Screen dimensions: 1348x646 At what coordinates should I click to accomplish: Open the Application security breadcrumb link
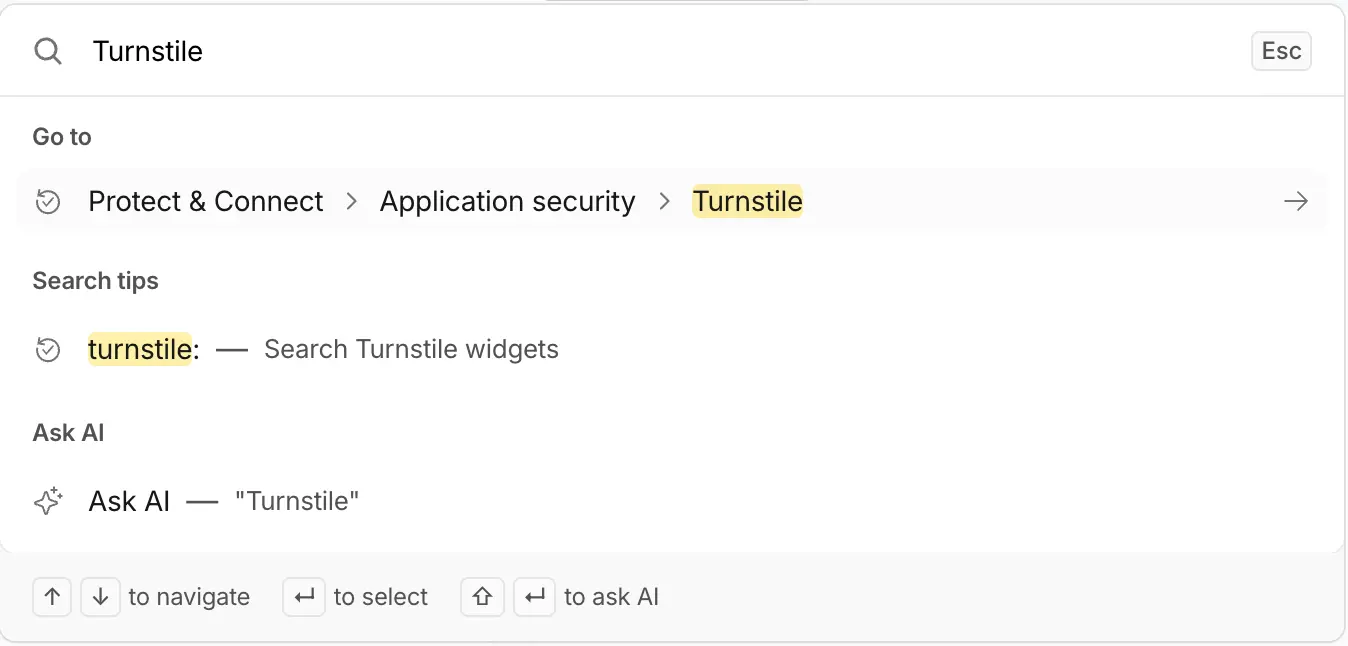(x=507, y=201)
